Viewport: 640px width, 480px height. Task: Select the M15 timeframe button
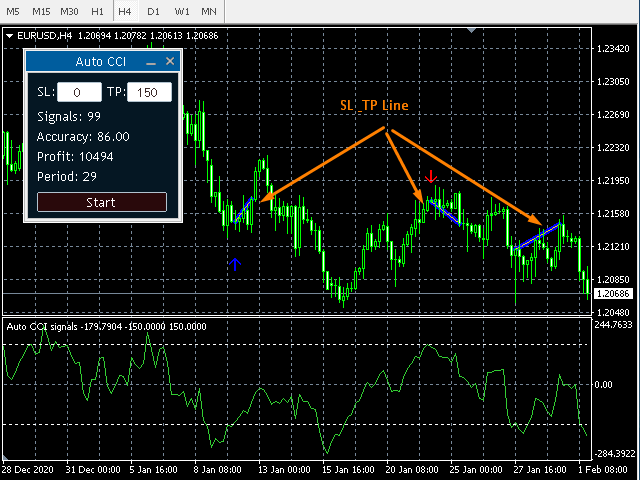(x=41, y=11)
